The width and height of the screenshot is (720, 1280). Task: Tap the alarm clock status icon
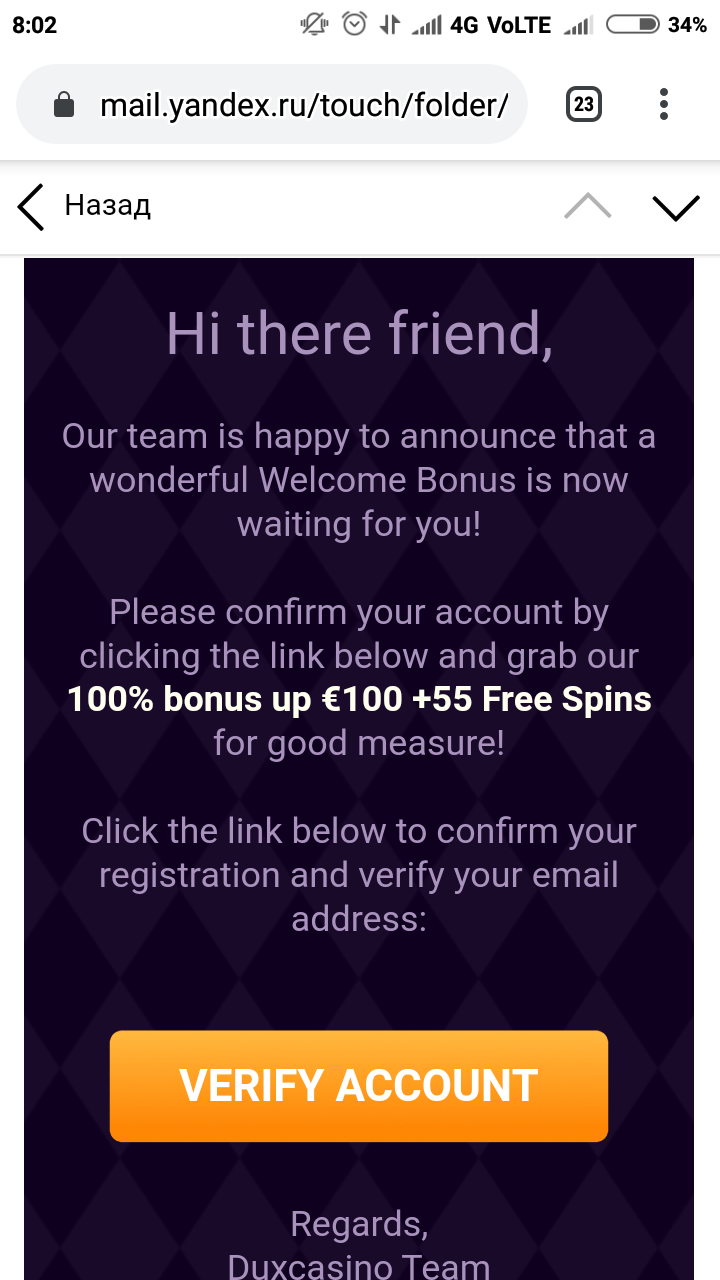click(x=354, y=25)
